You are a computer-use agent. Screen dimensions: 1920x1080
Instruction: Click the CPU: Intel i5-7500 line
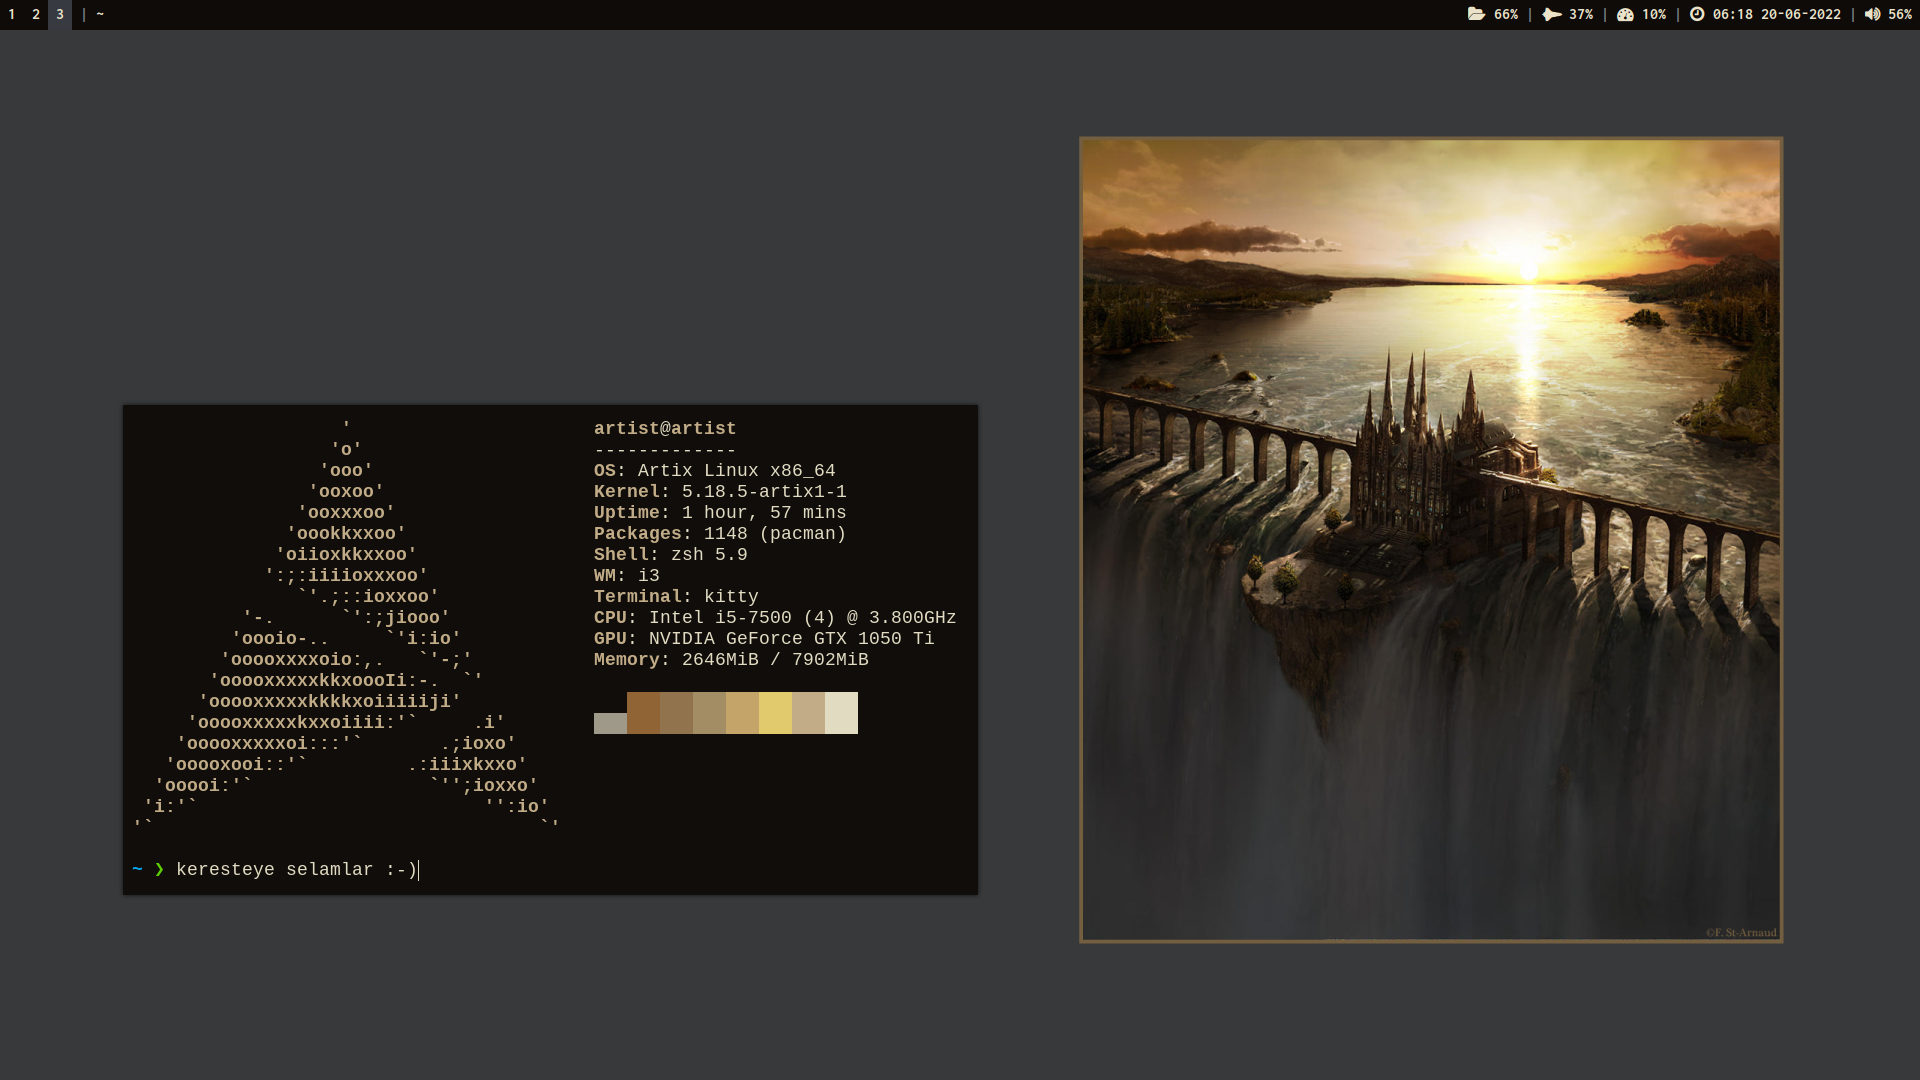(x=775, y=617)
